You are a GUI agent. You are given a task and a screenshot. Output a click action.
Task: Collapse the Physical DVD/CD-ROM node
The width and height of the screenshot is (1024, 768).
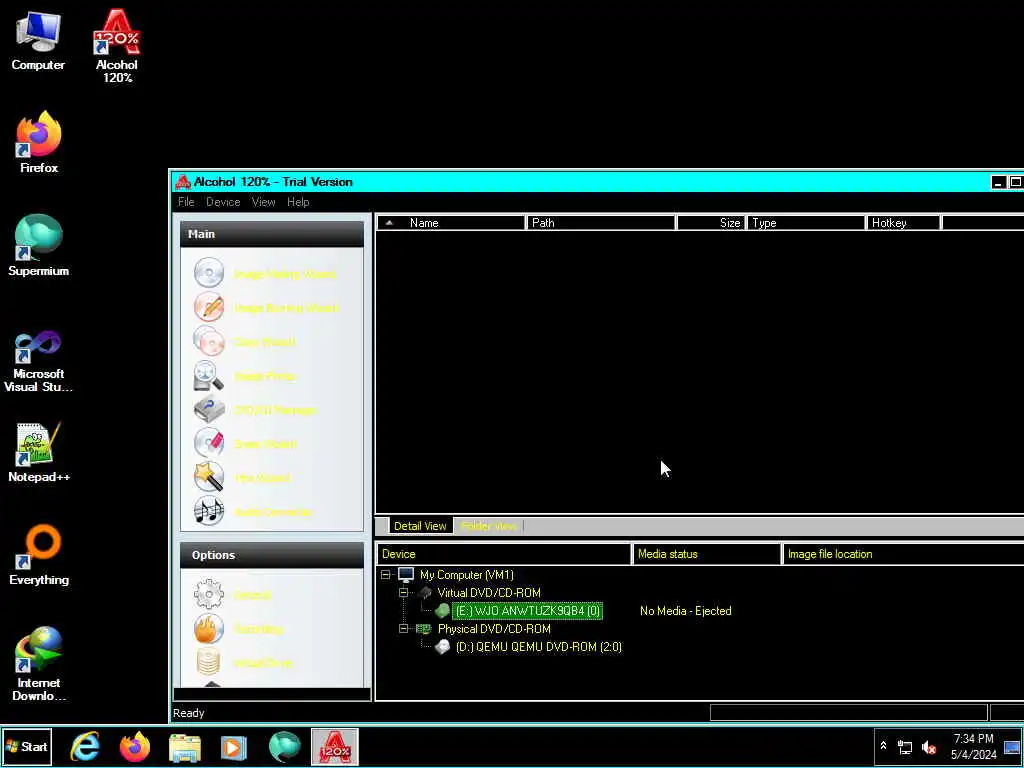pos(404,628)
